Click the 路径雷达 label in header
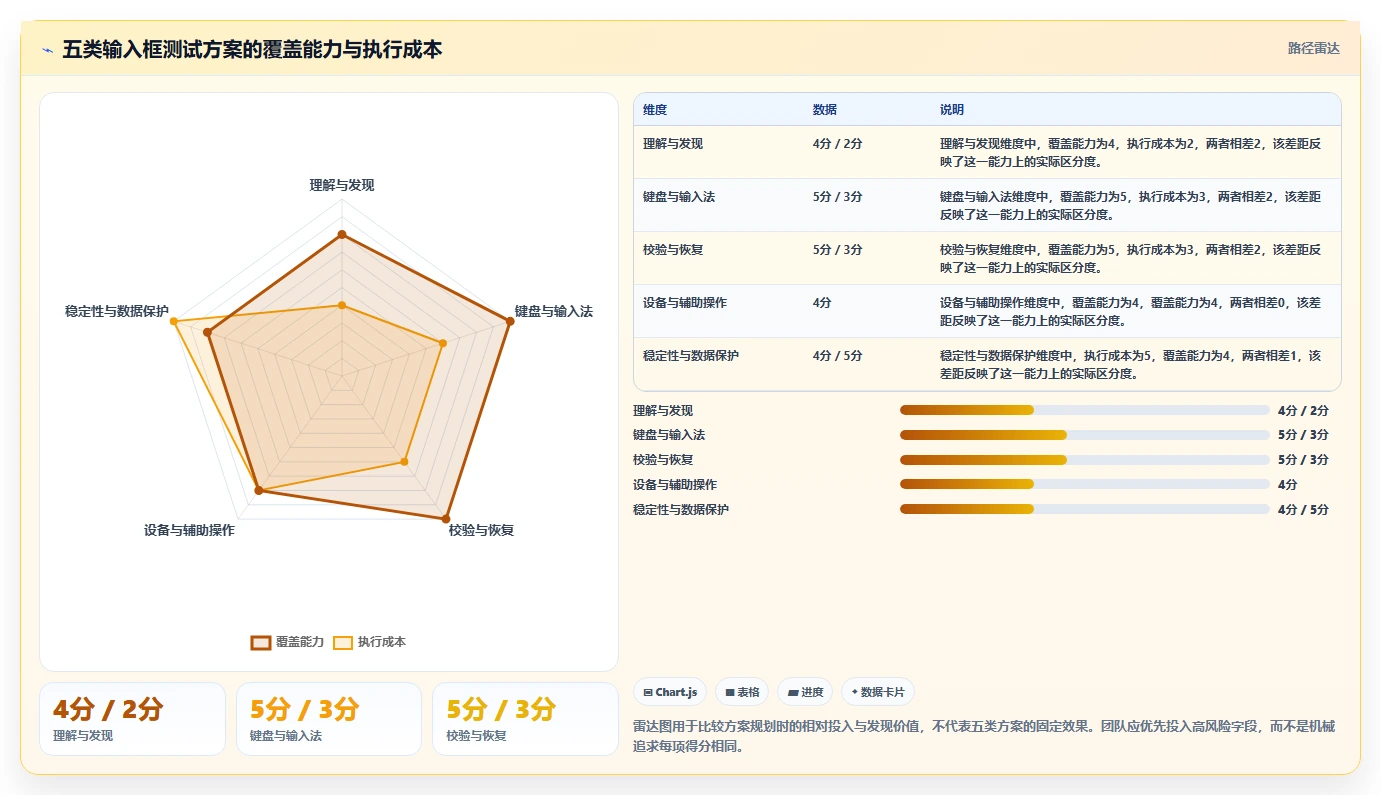Screen dimensions: 1381x795 pyautogui.click(x=1313, y=48)
